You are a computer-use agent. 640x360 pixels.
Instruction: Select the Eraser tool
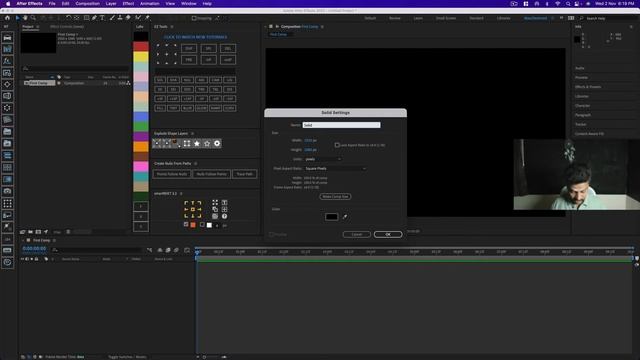(x=128, y=18)
